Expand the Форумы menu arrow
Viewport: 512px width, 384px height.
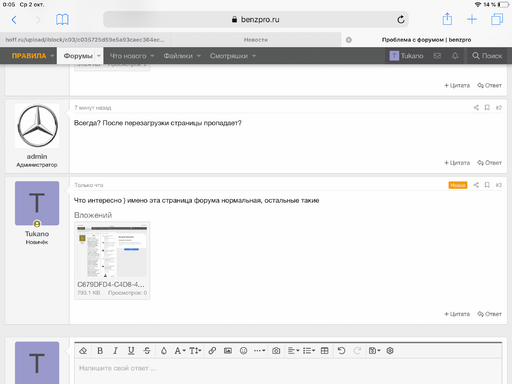point(99,56)
